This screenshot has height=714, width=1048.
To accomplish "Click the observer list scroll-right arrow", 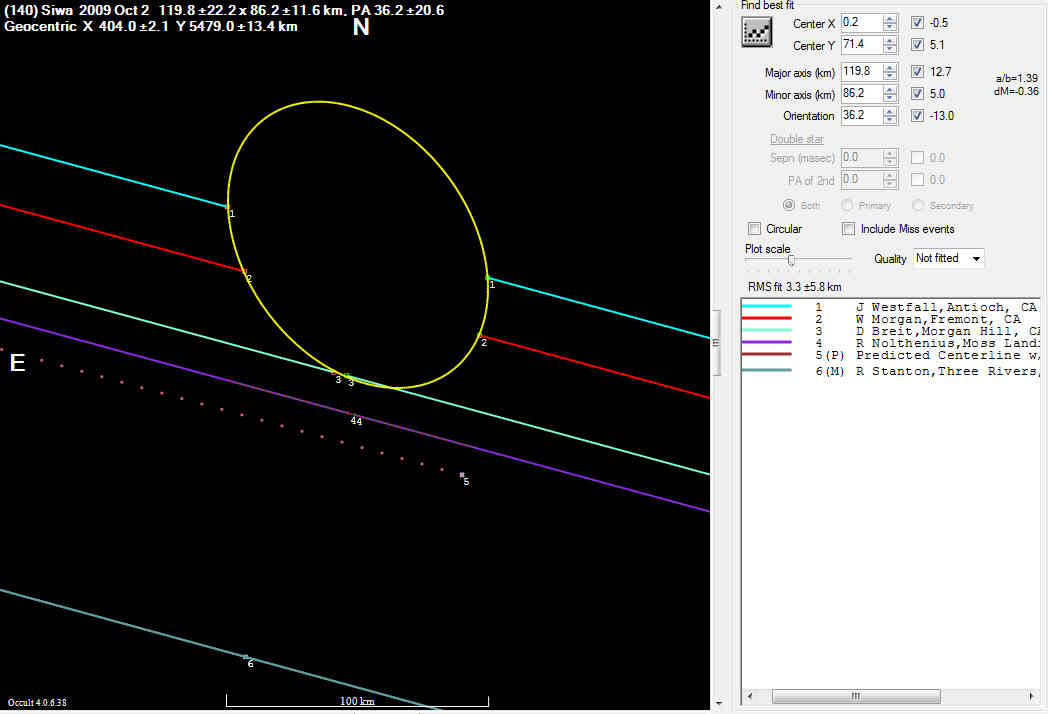I will pos(1032,697).
